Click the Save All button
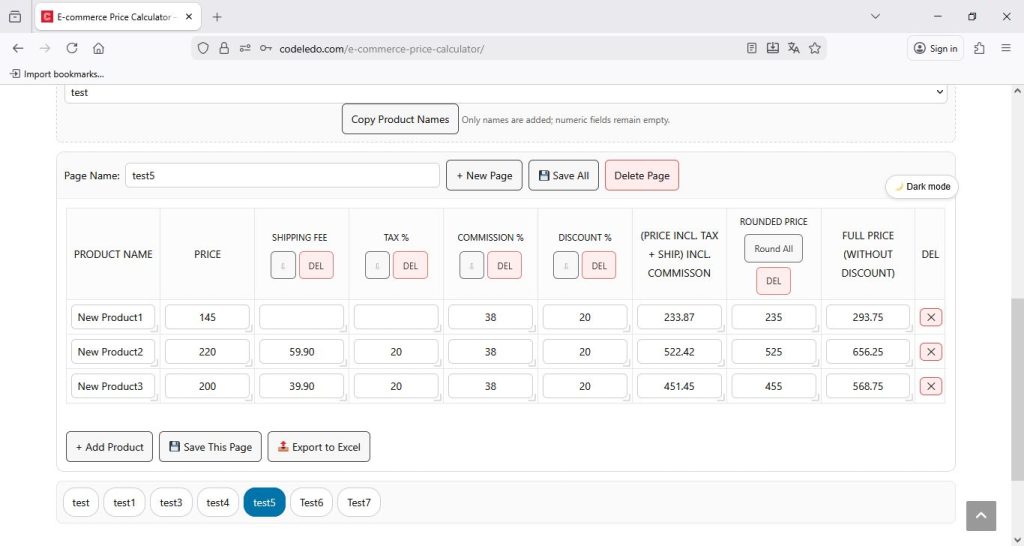The image size is (1024, 546). (563, 175)
